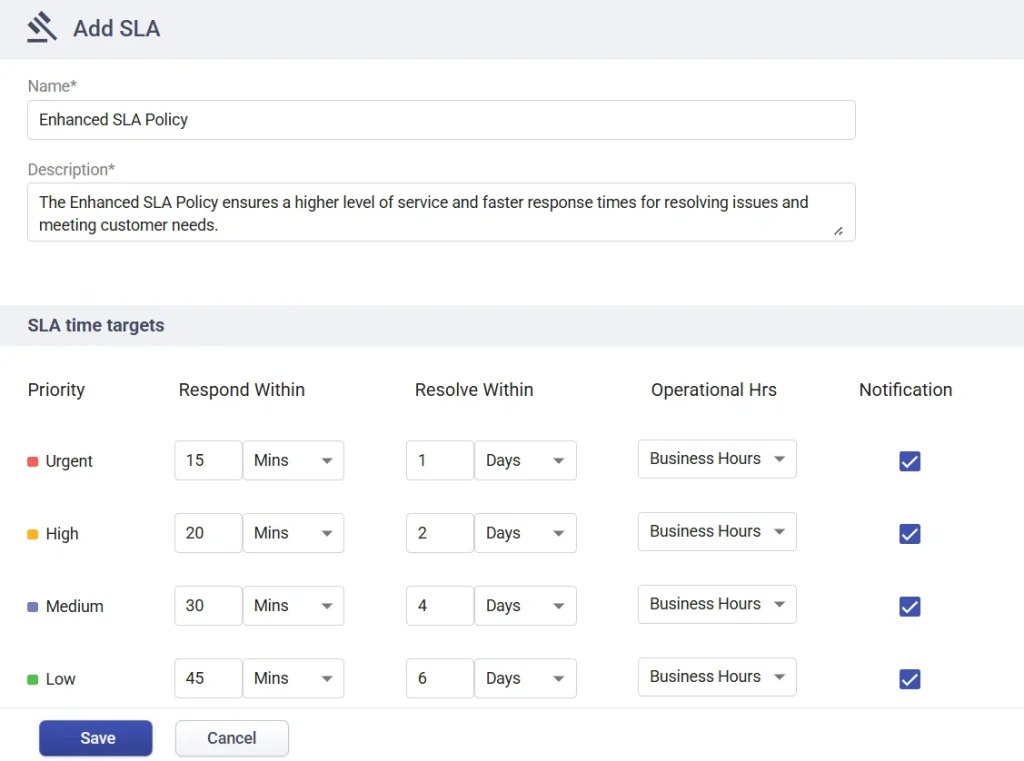Image resolution: width=1024 pixels, height=761 pixels.
Task: Click Urgent respond-within value 15 field
Action: pyautogui.click(x=208, y=461)
